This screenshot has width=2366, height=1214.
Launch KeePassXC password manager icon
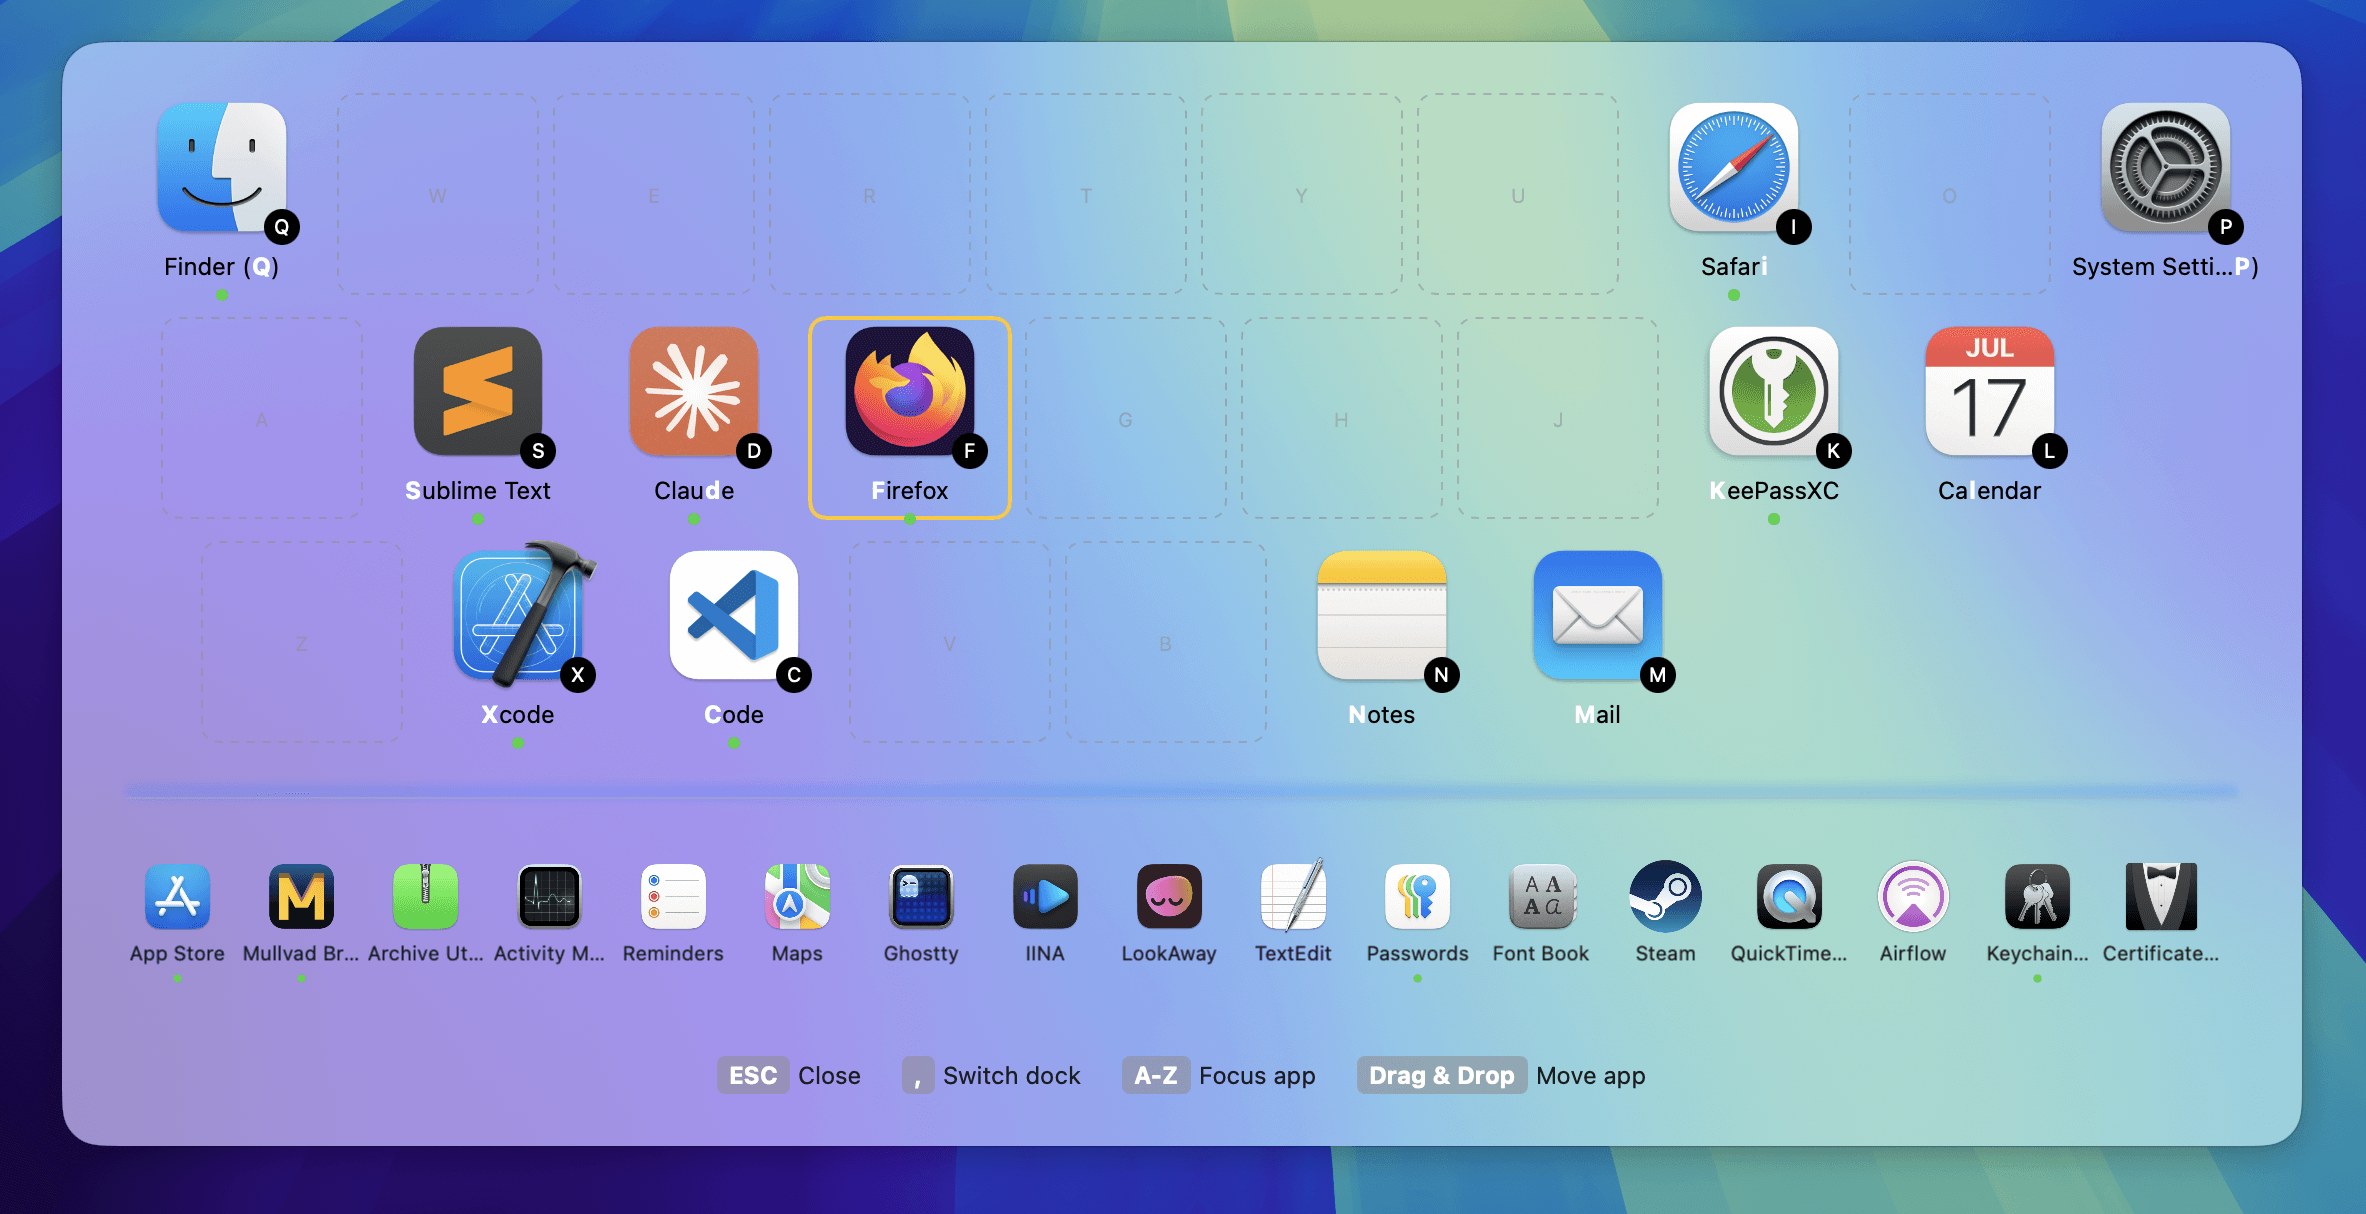(x=1774, y=391)
